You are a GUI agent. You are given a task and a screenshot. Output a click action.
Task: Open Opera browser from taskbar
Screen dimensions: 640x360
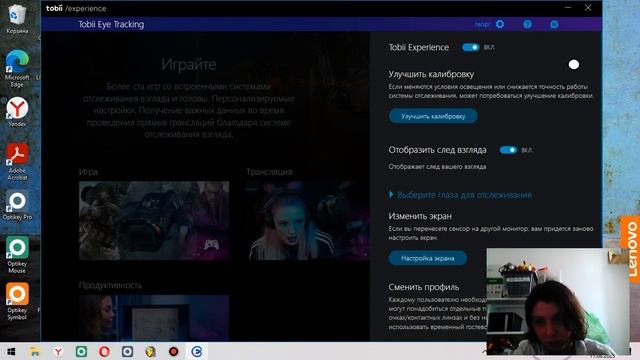tap(104, 351)
